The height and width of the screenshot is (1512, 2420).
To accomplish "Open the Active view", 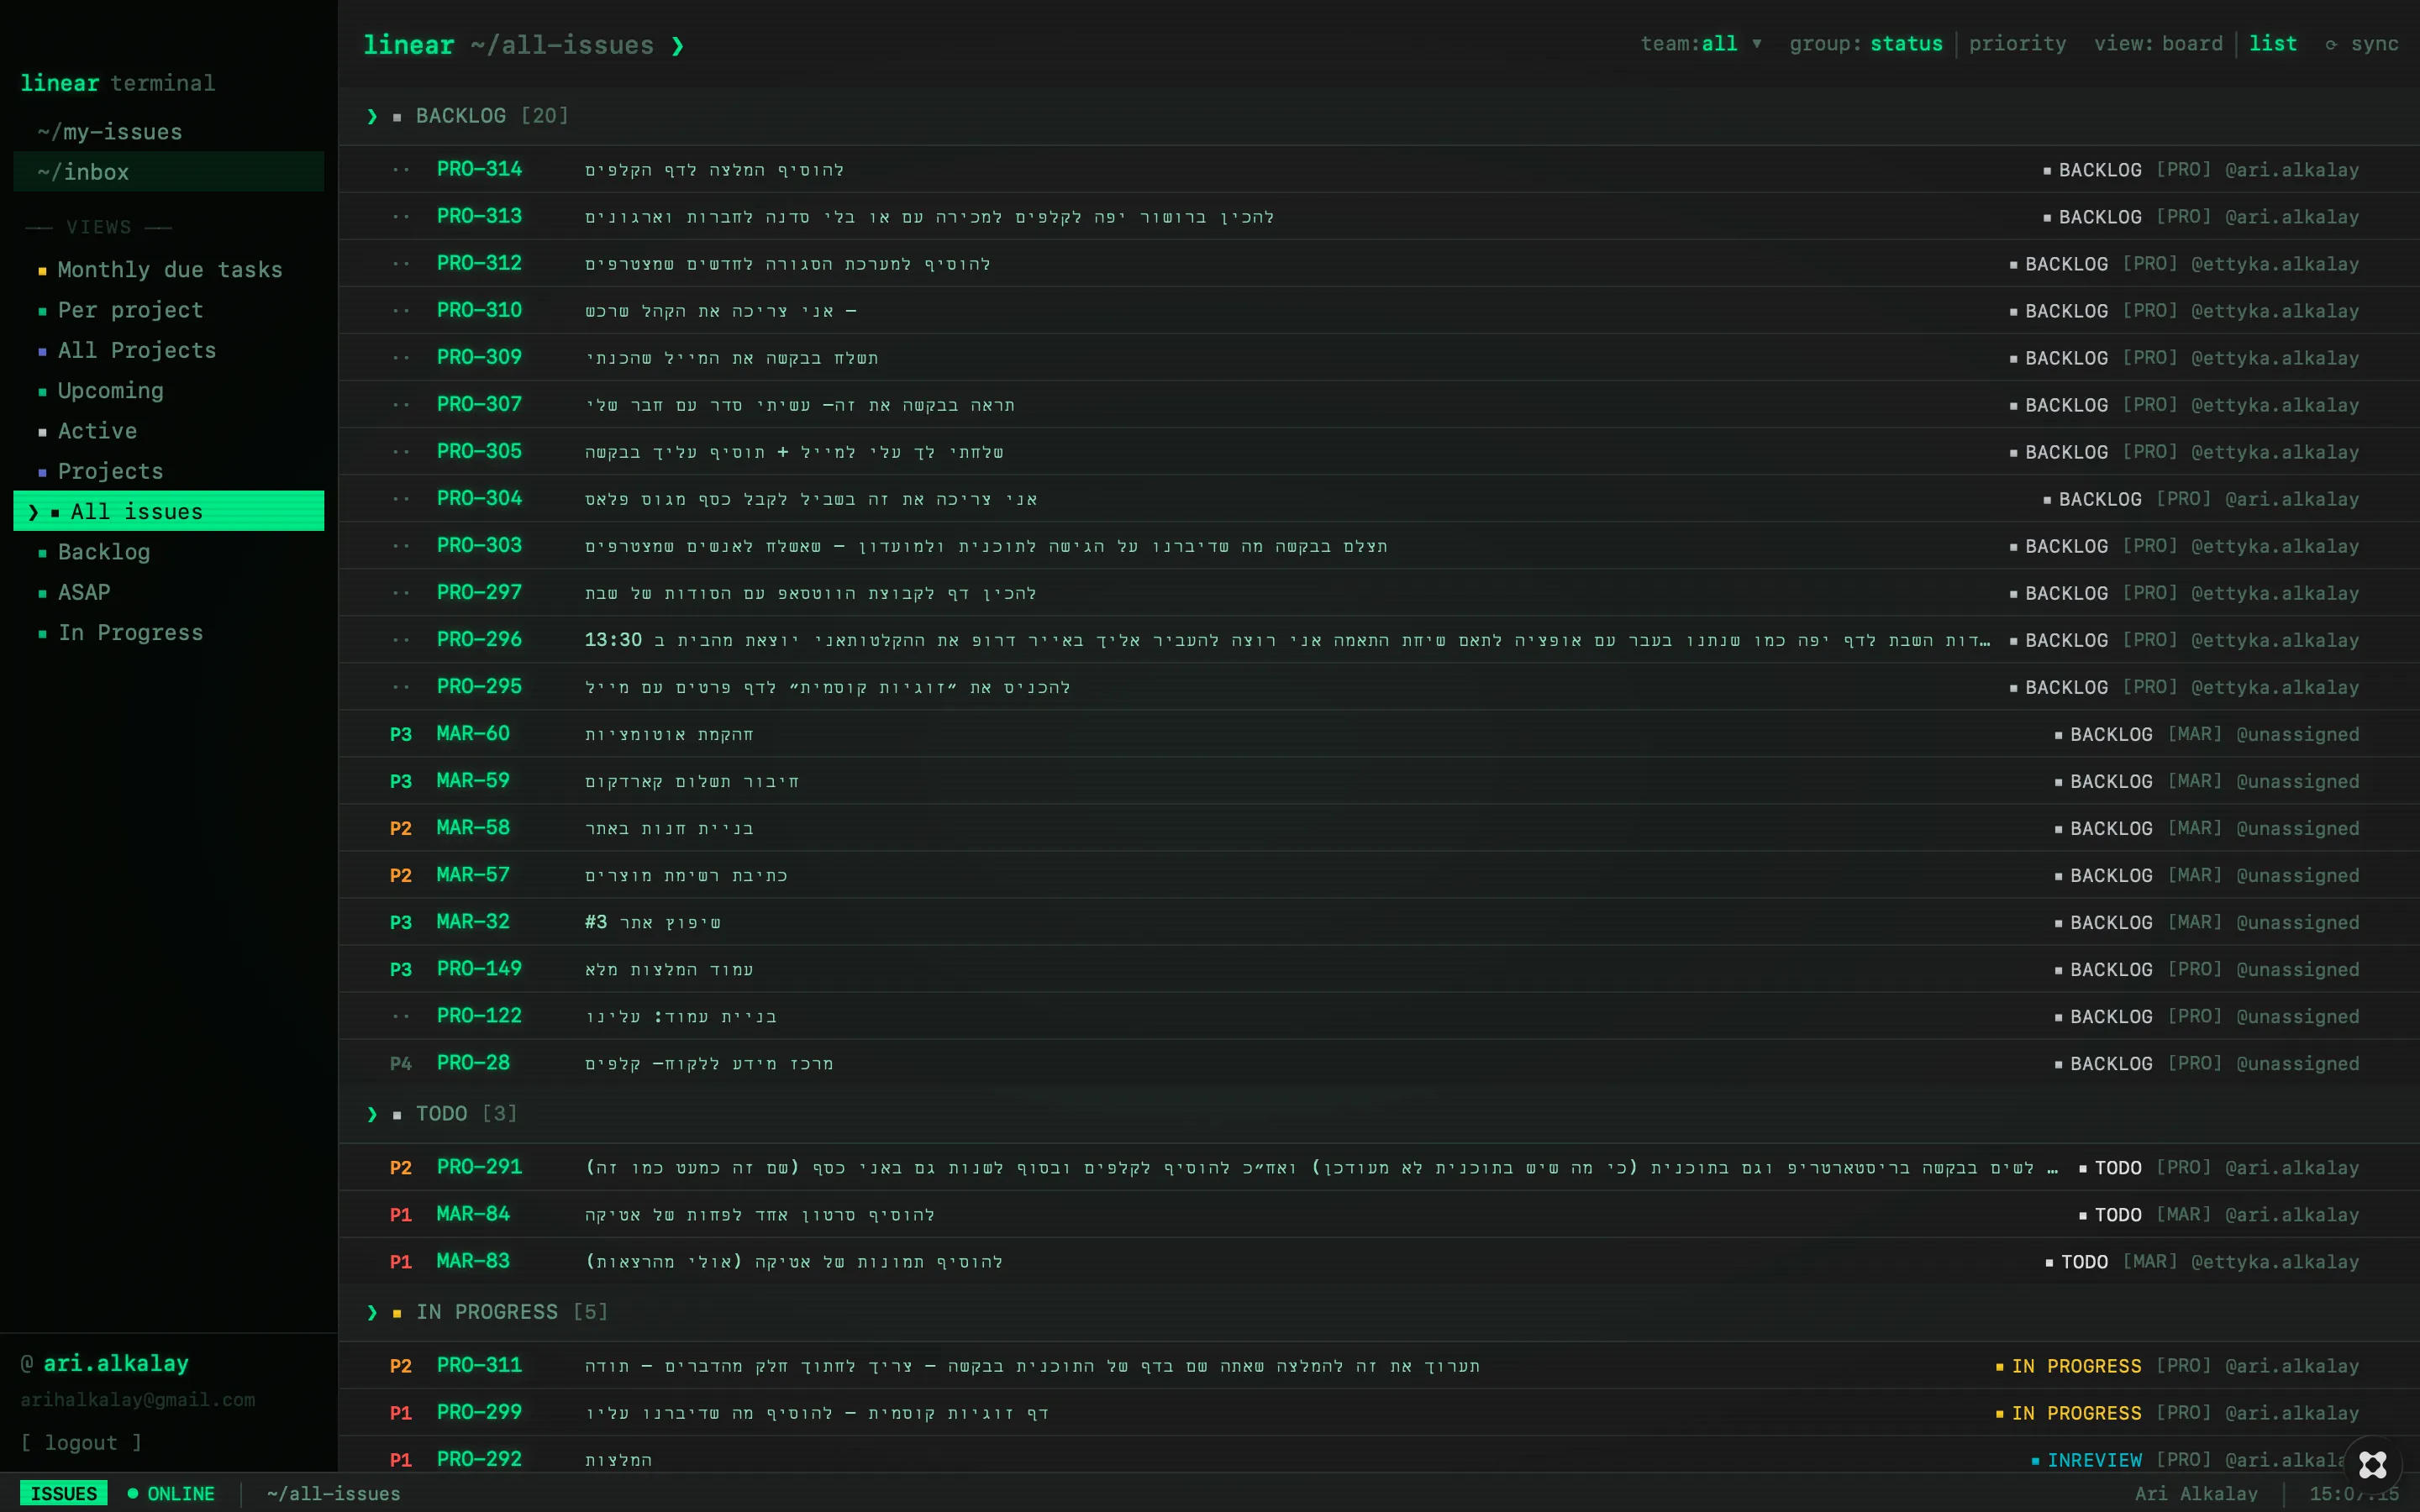I will click(168, 431).
